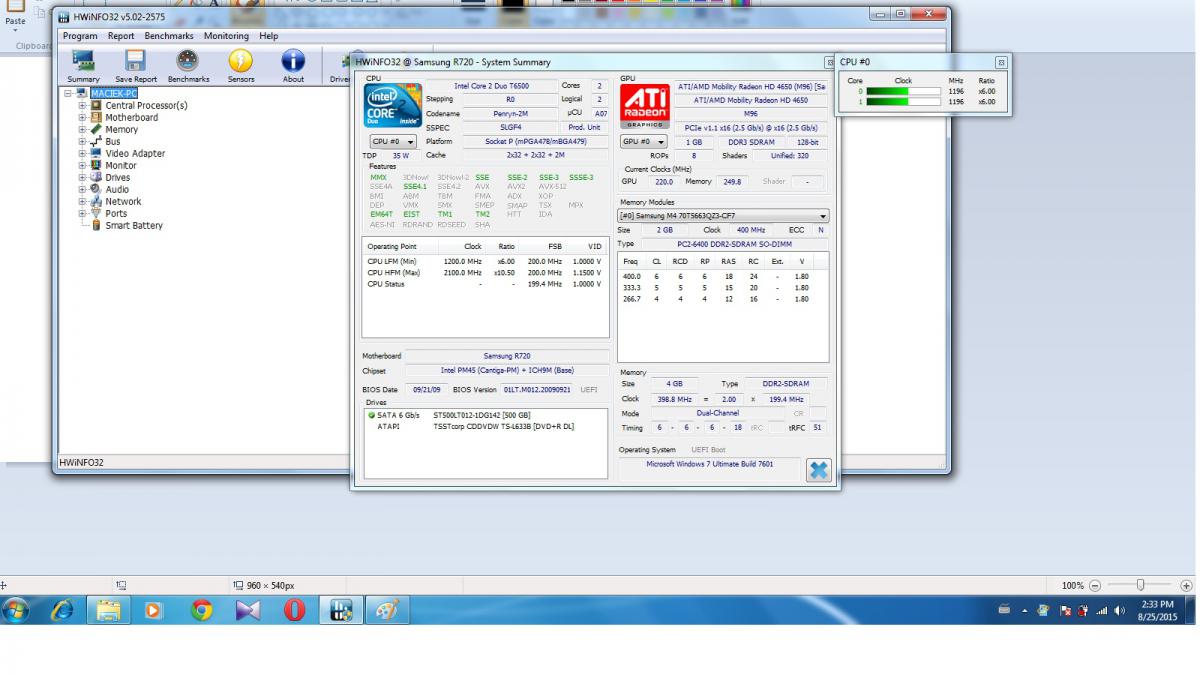Collapse the MACIEK-PC tree node
Screen dimensions: 1200x675
point(69,94)
